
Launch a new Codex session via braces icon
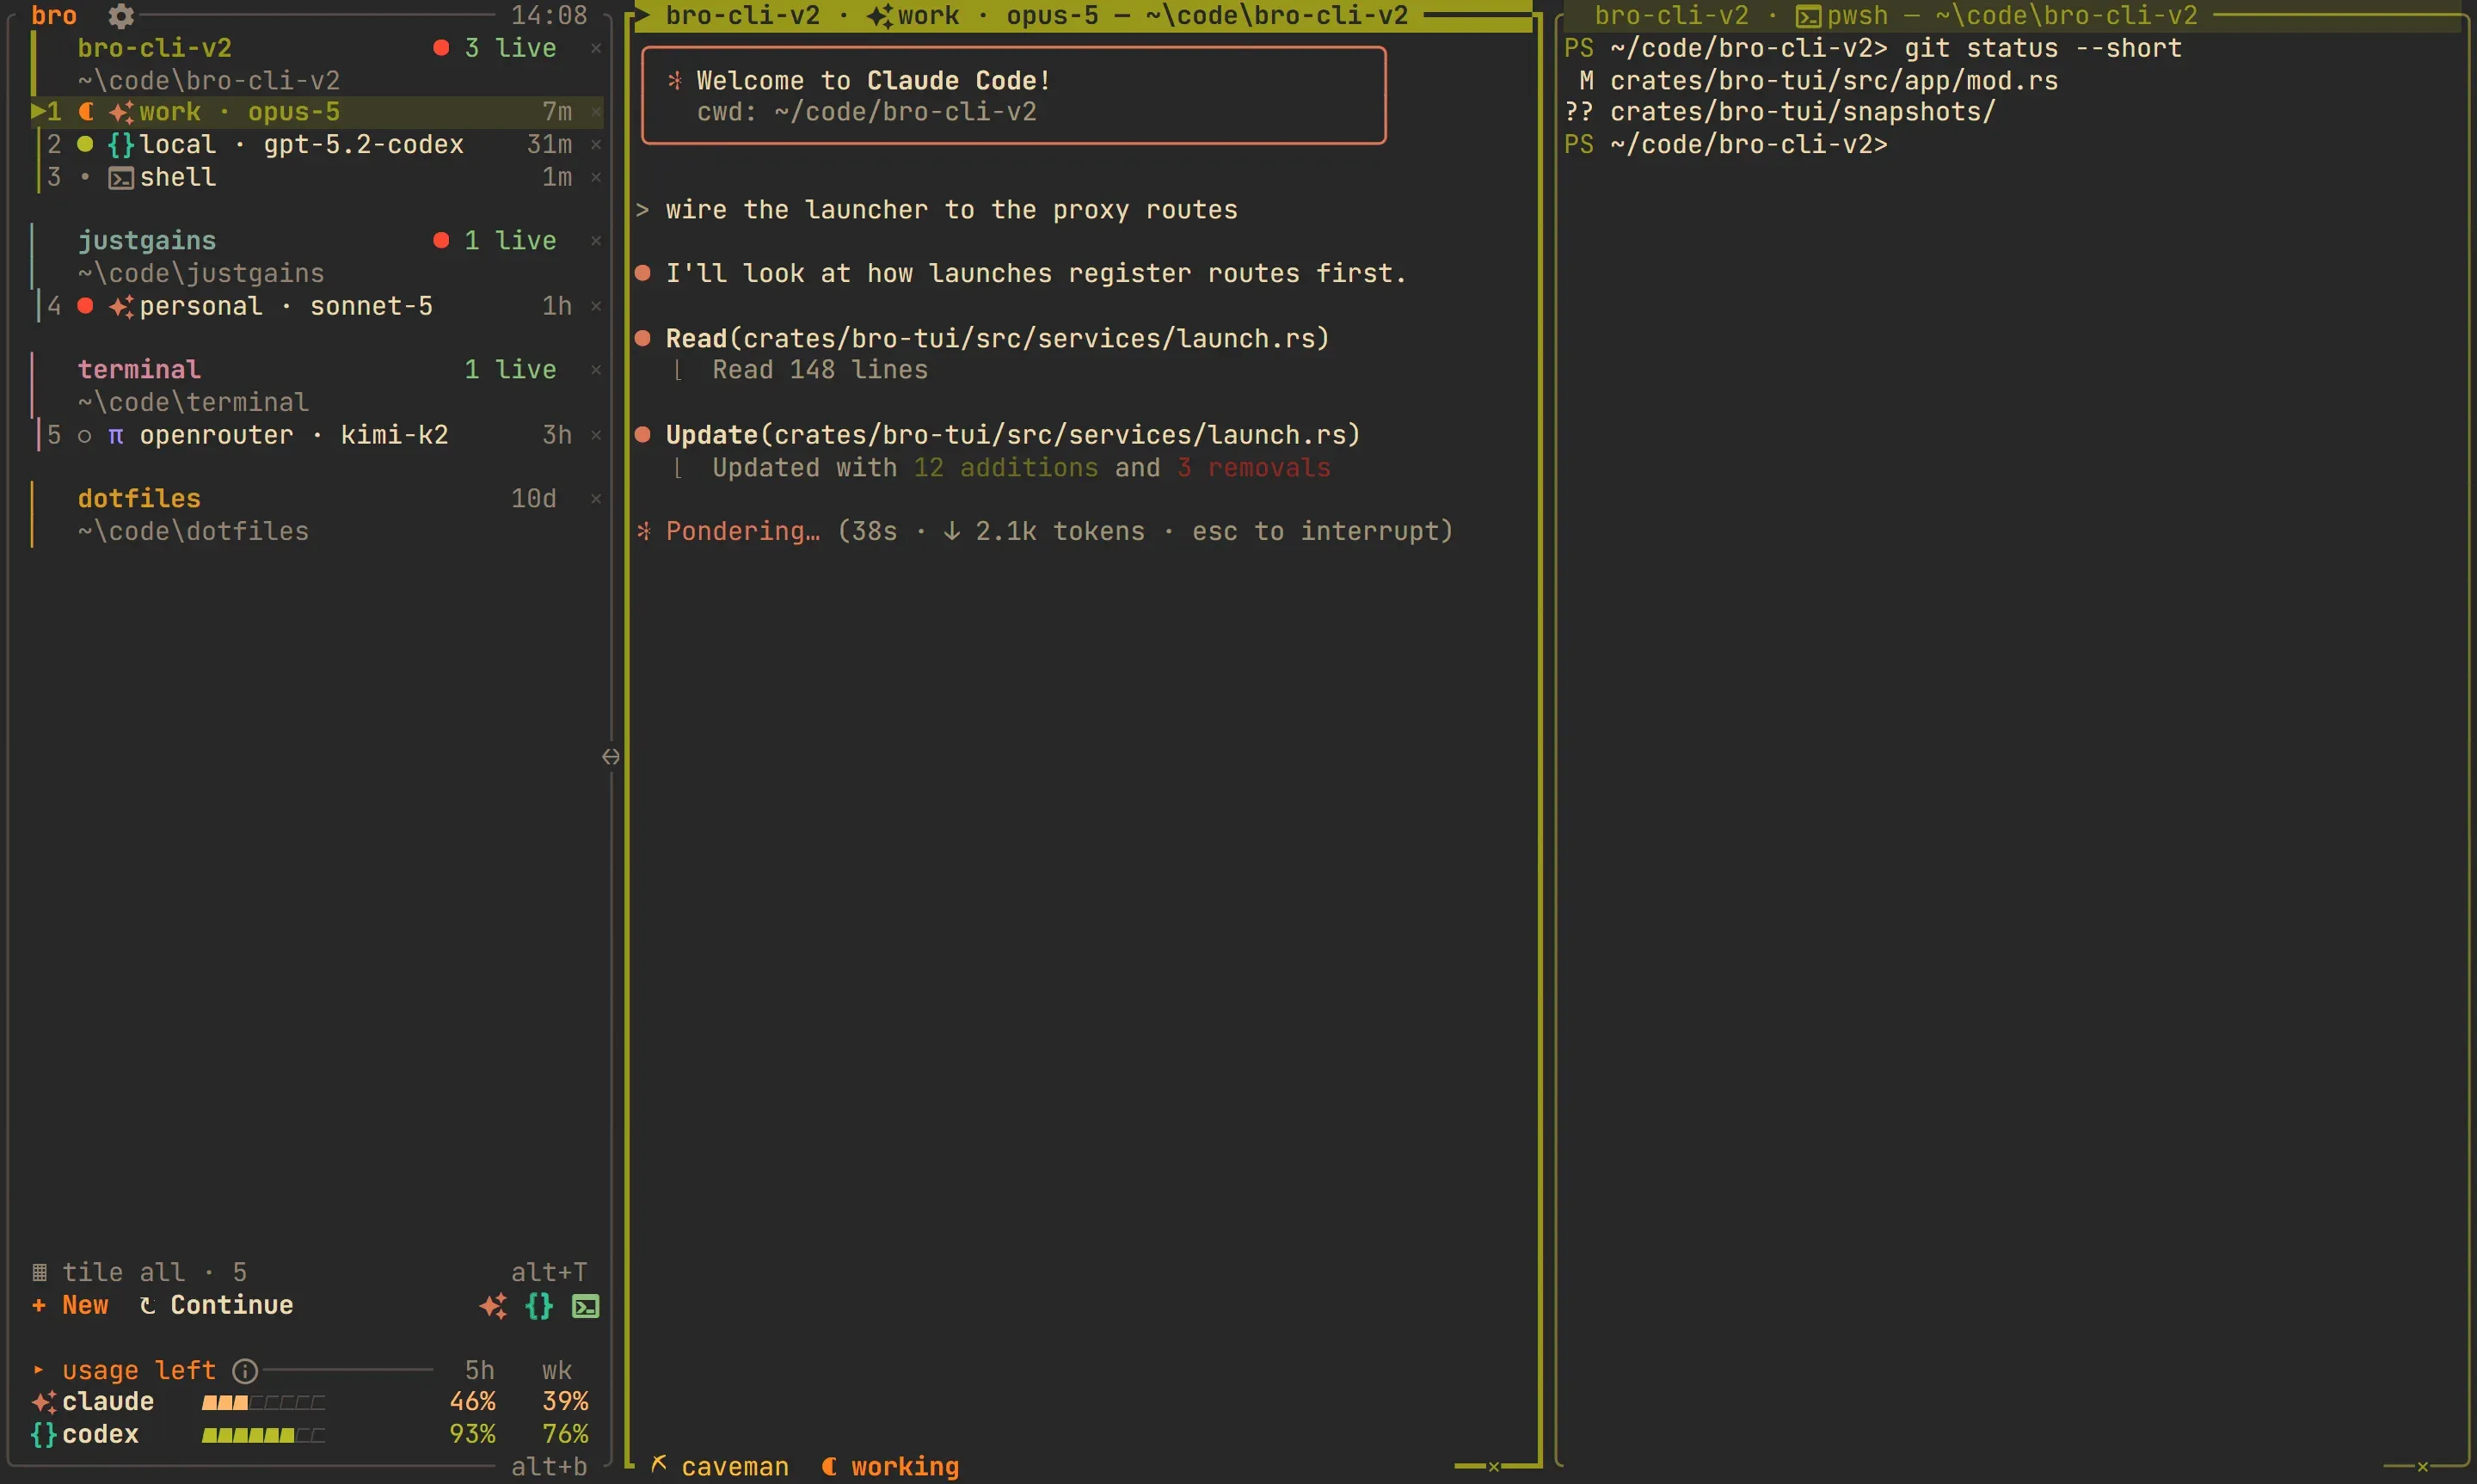539,1306
